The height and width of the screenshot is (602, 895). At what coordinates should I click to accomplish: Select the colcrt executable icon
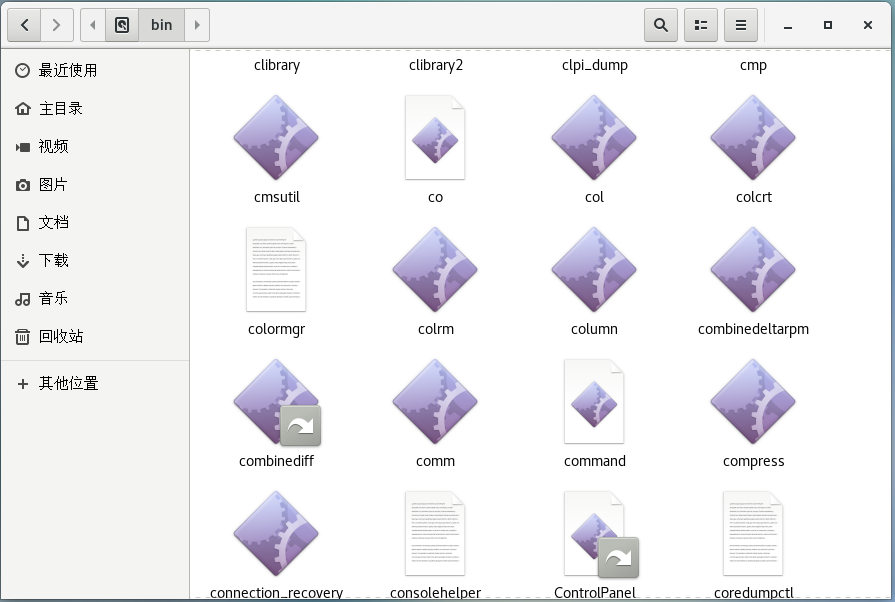(x=753, y=138)
